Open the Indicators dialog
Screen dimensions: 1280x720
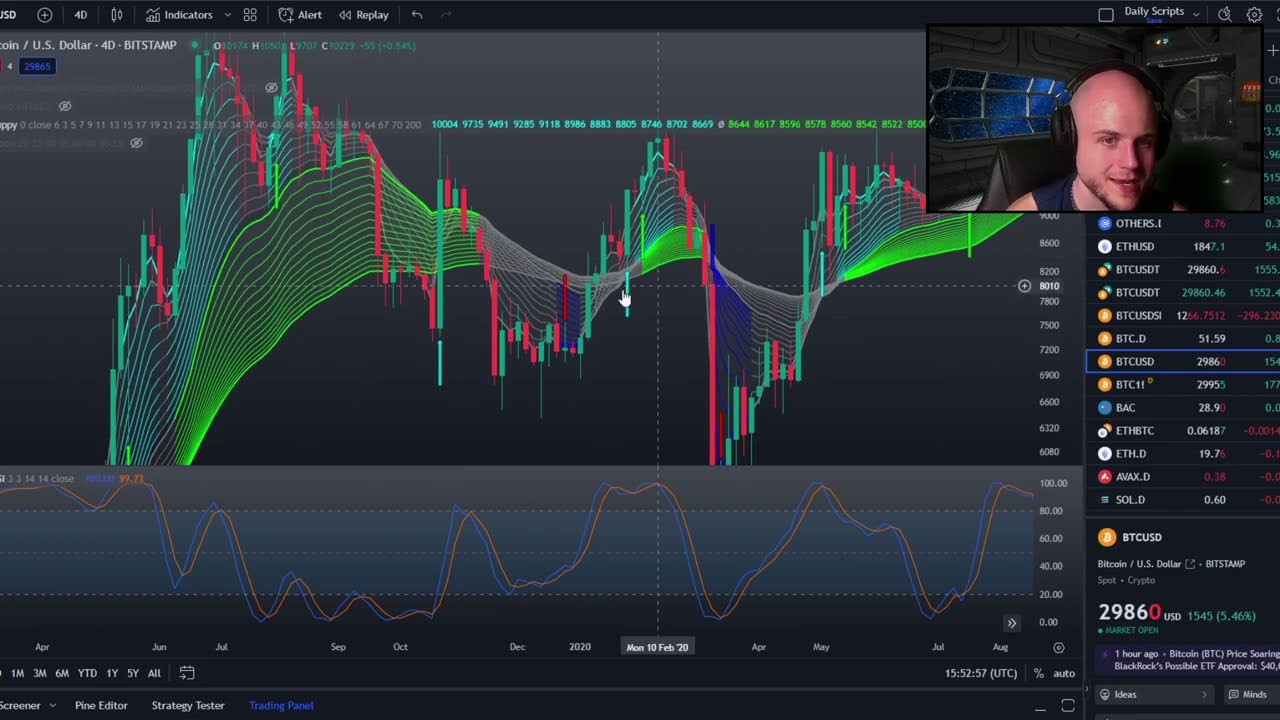(179, 15)
